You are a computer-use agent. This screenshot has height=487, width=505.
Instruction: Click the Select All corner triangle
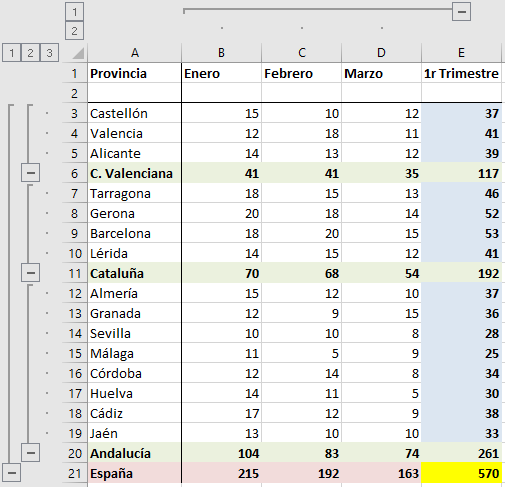pos(78,53)
